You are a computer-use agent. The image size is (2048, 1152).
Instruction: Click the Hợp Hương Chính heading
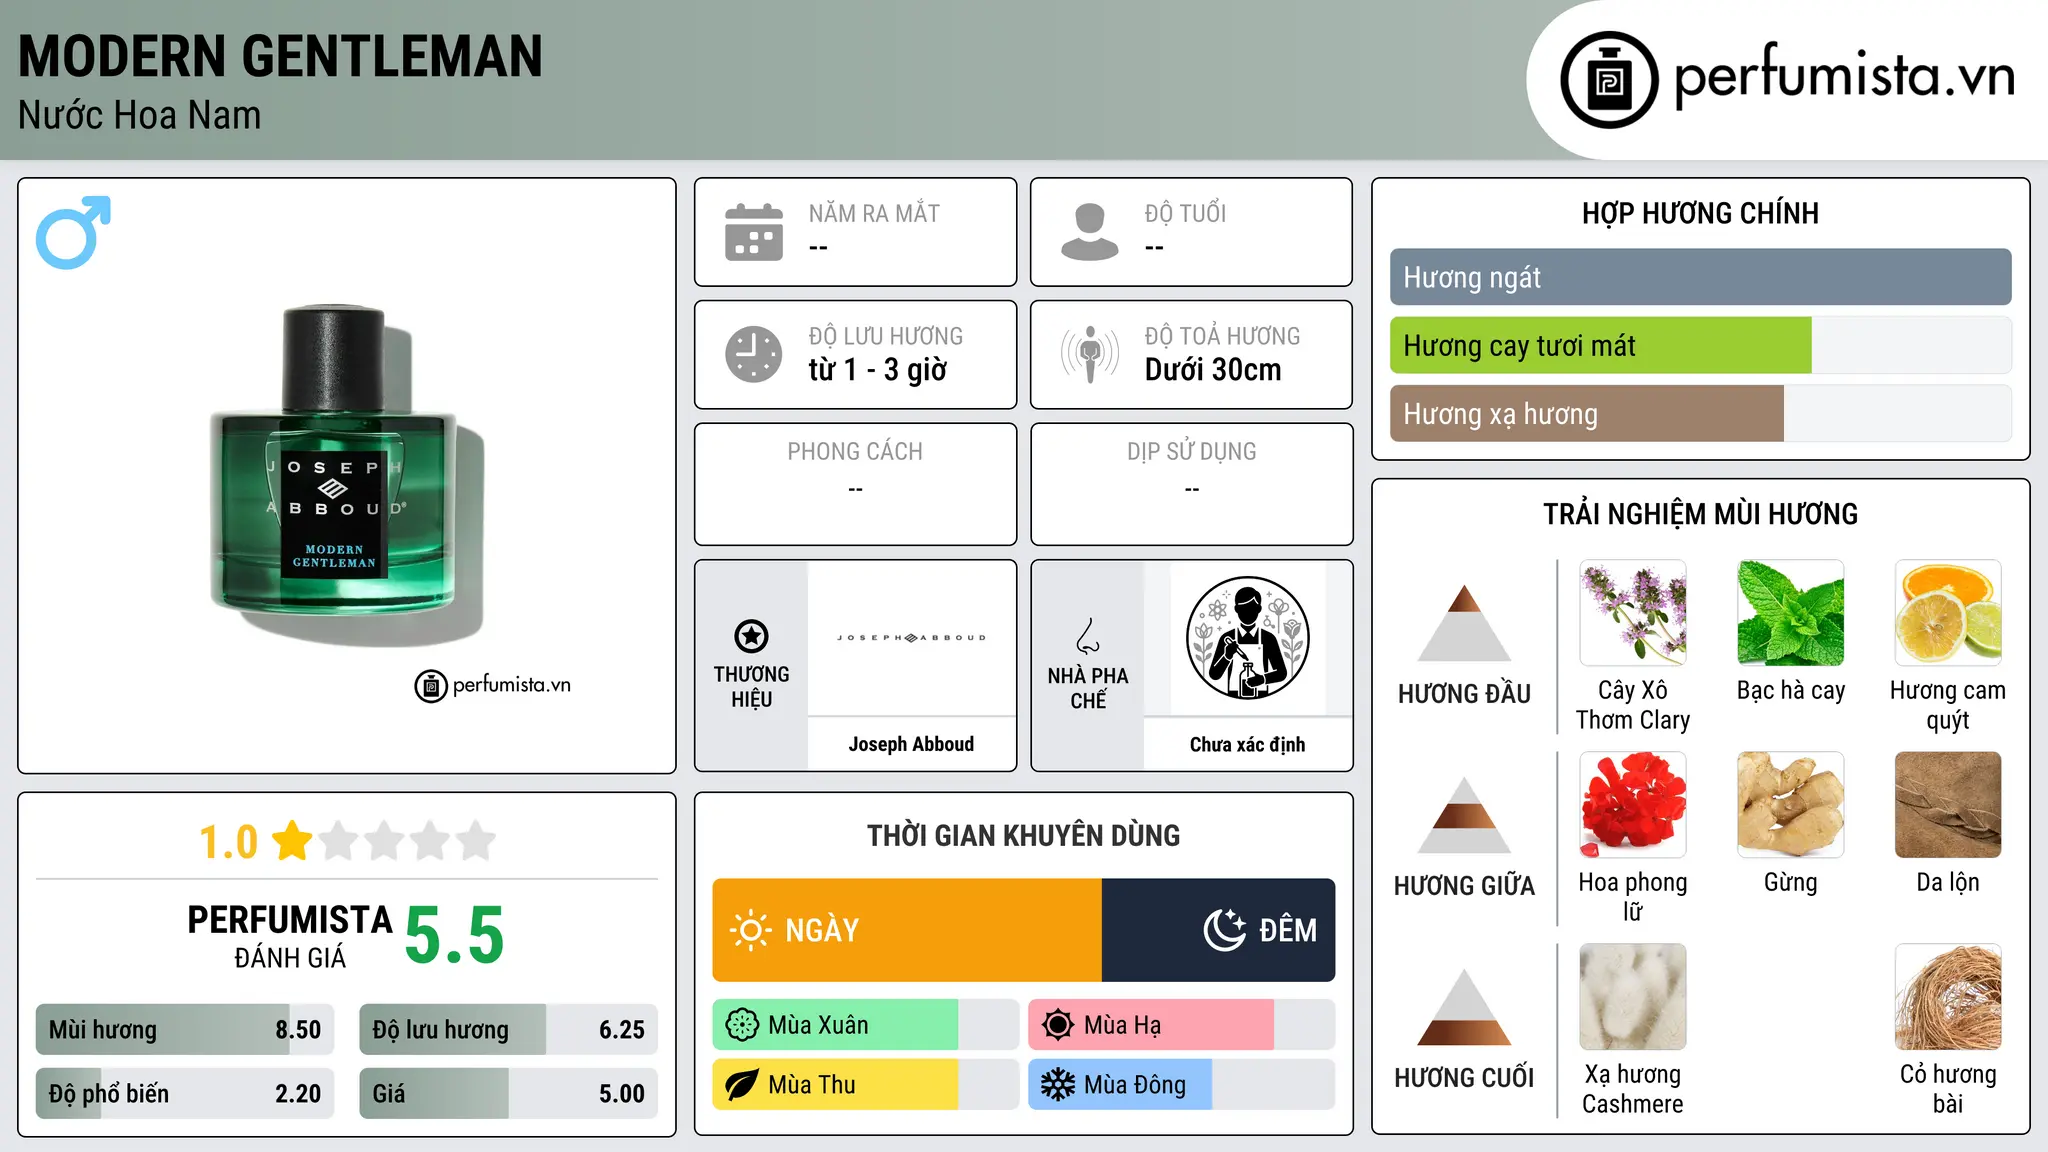[x=1700, y=213]
